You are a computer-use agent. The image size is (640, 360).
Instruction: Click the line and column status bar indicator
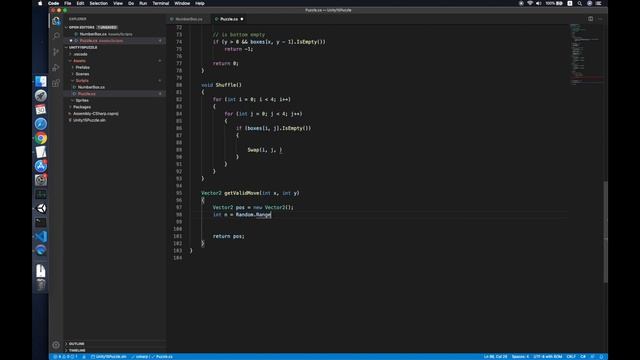[495, 357]
